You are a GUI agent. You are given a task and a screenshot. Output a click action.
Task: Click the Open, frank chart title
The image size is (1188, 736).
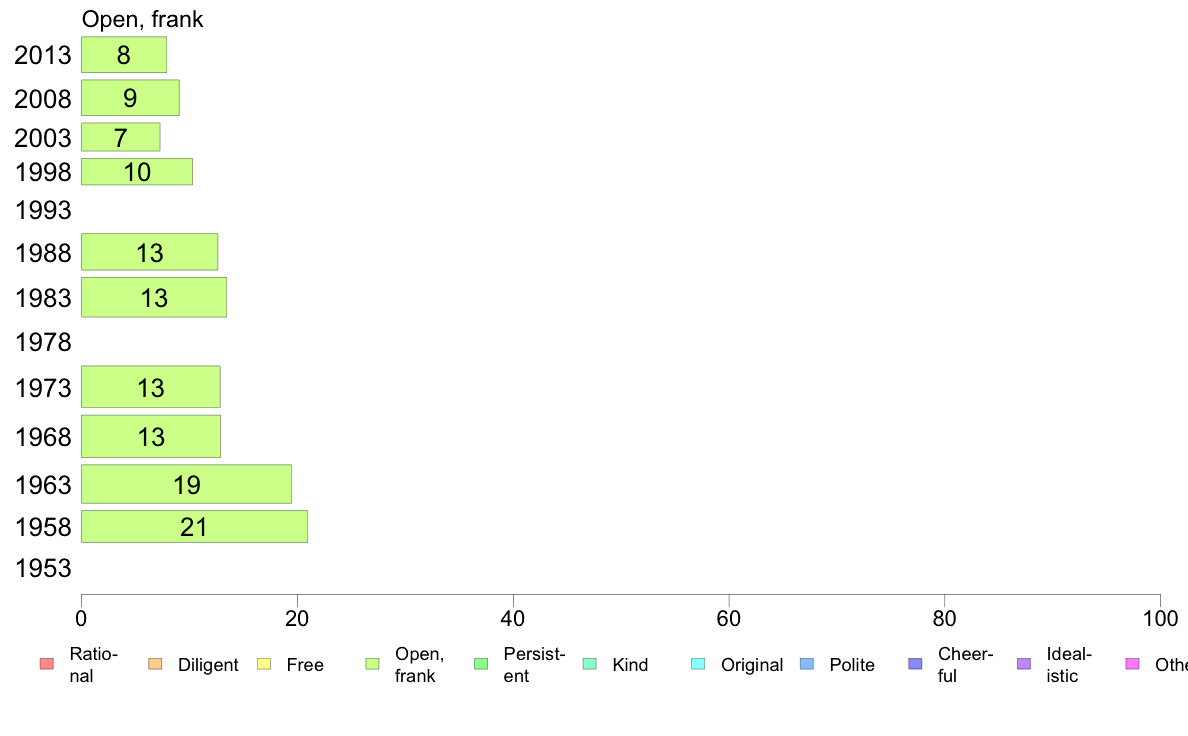(142, 19)
